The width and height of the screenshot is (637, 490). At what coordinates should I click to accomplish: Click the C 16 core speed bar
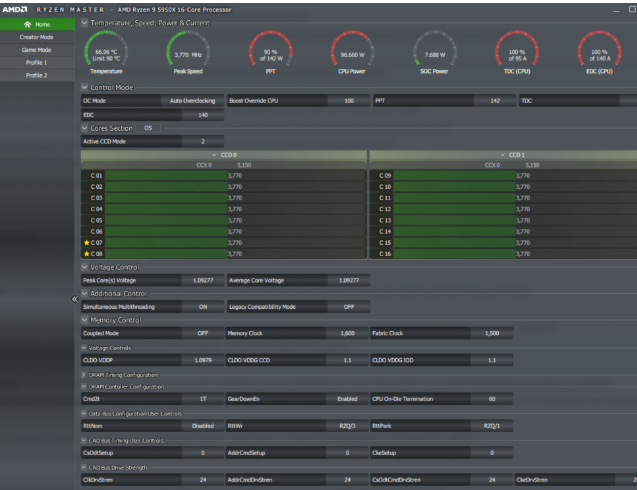coord(515,254)
